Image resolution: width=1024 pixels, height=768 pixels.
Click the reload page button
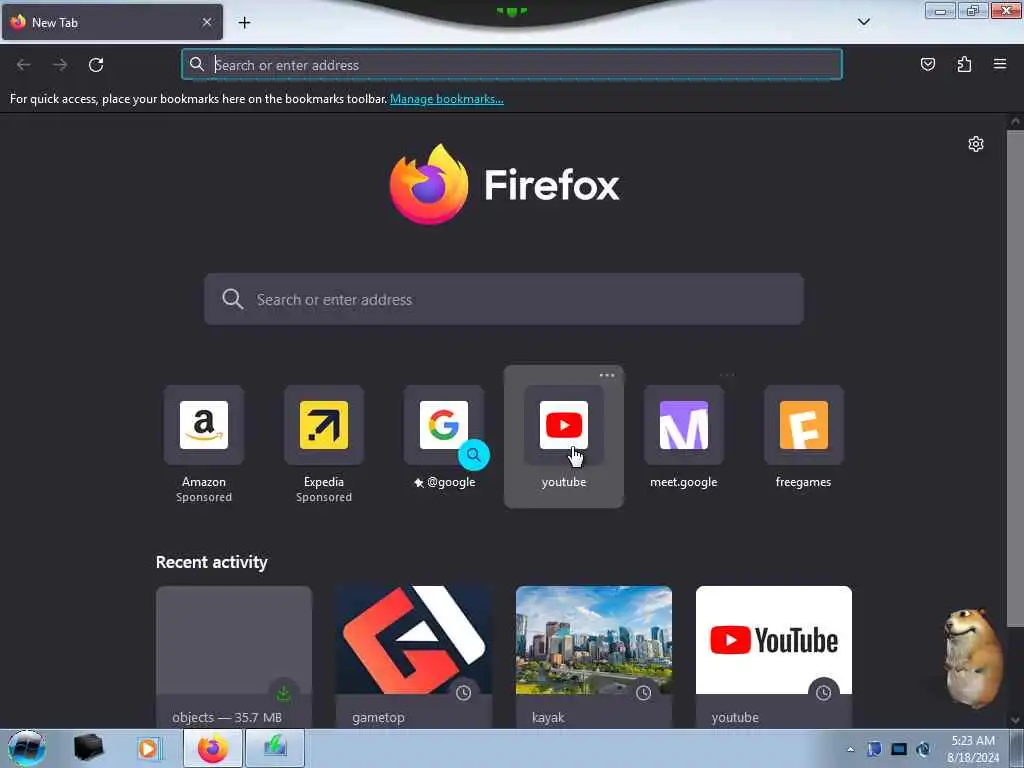click(x=96, y=65)
